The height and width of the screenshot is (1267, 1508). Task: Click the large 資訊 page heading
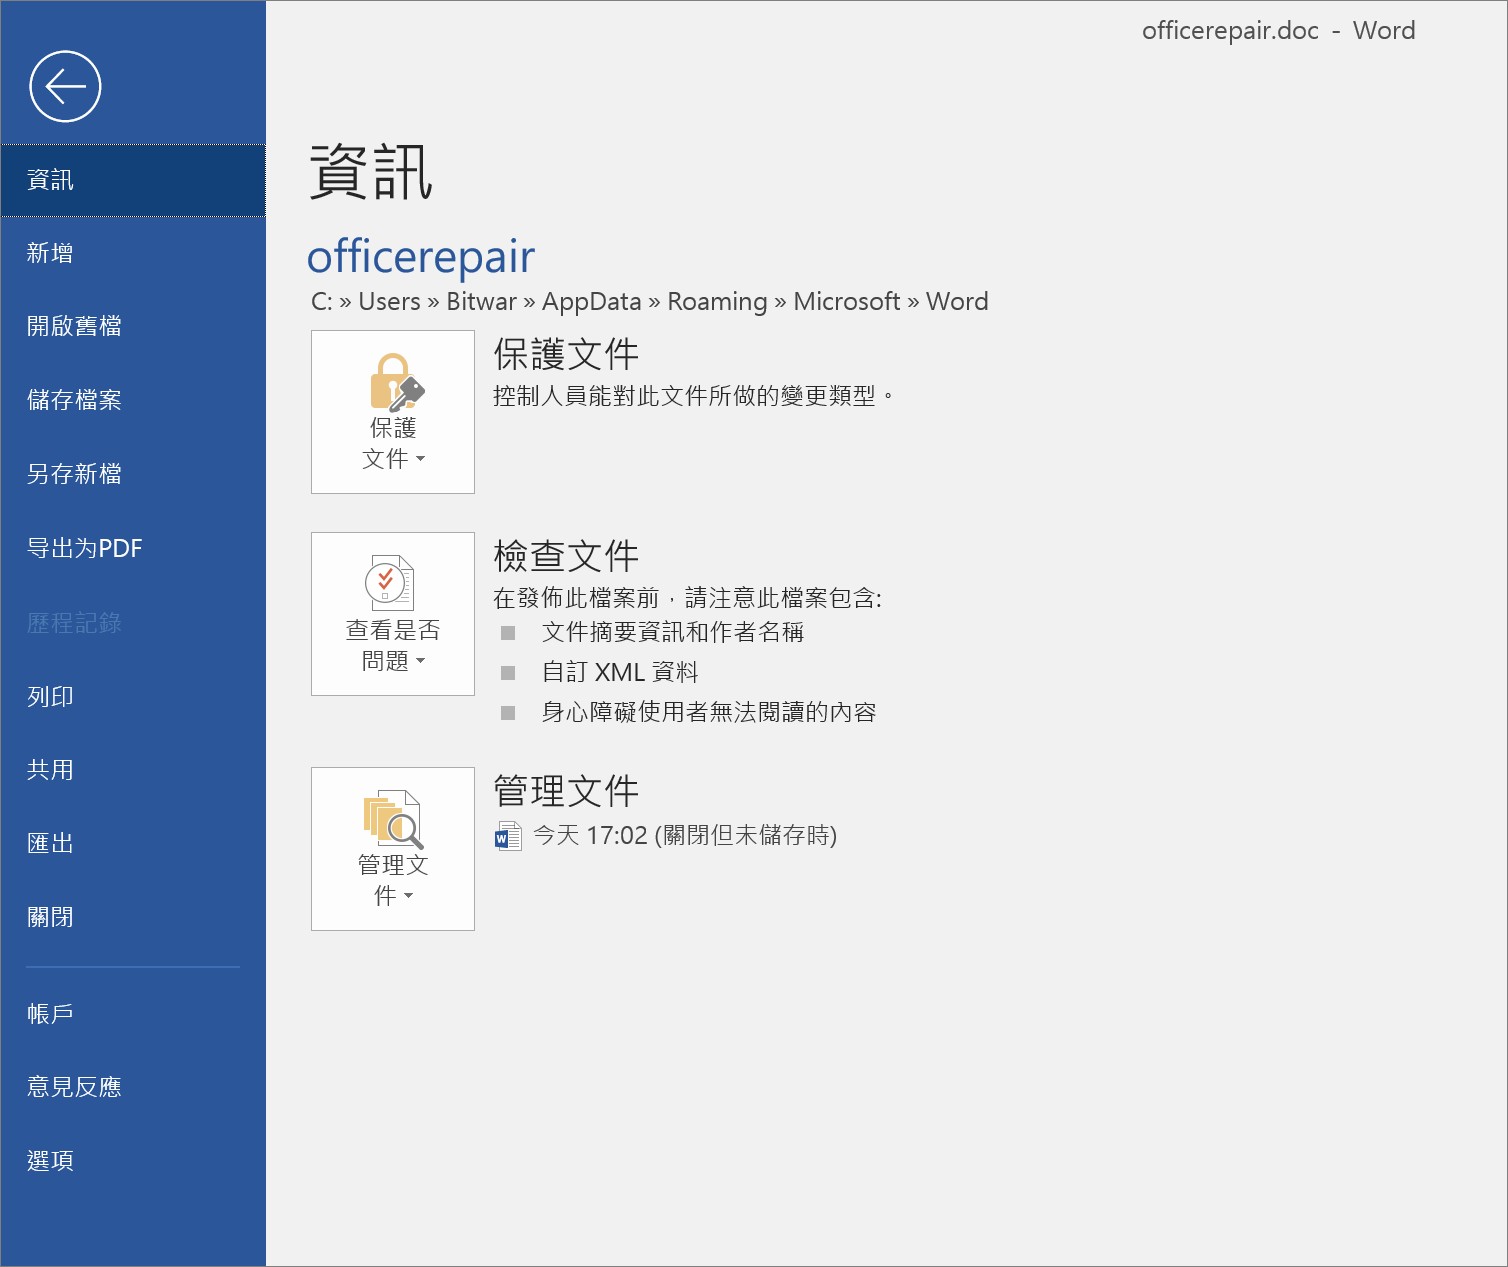(371, 172)
